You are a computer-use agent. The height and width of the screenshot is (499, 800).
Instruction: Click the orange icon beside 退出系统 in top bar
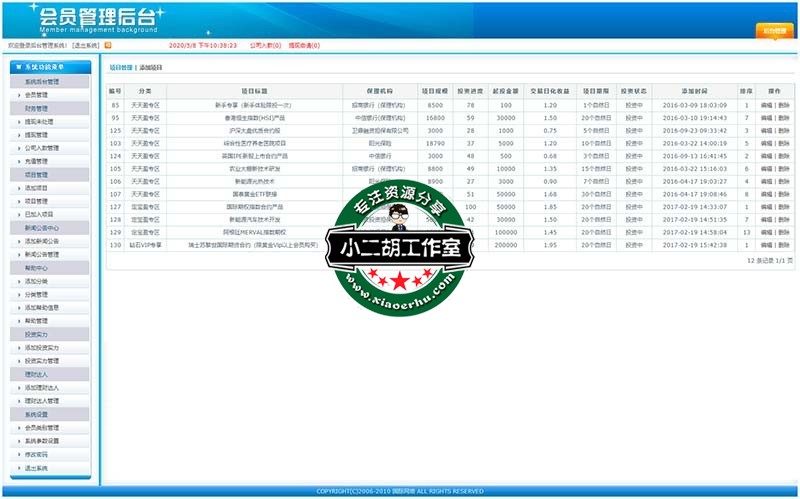[108, 46]
